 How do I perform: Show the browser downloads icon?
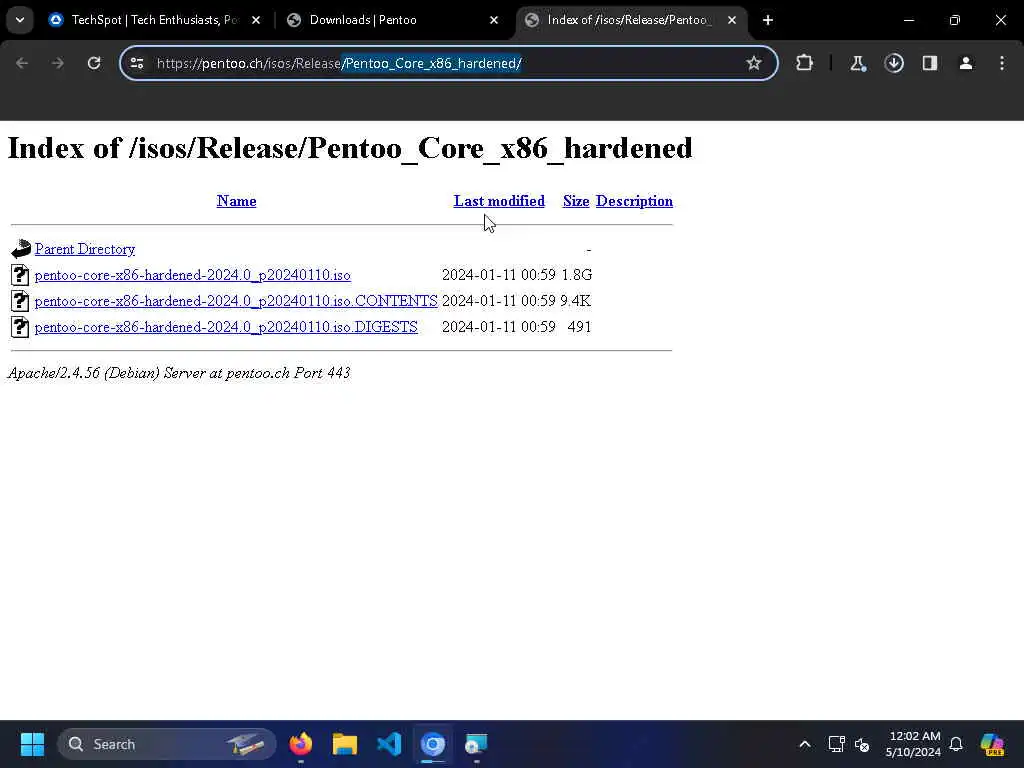click(894, 63)
